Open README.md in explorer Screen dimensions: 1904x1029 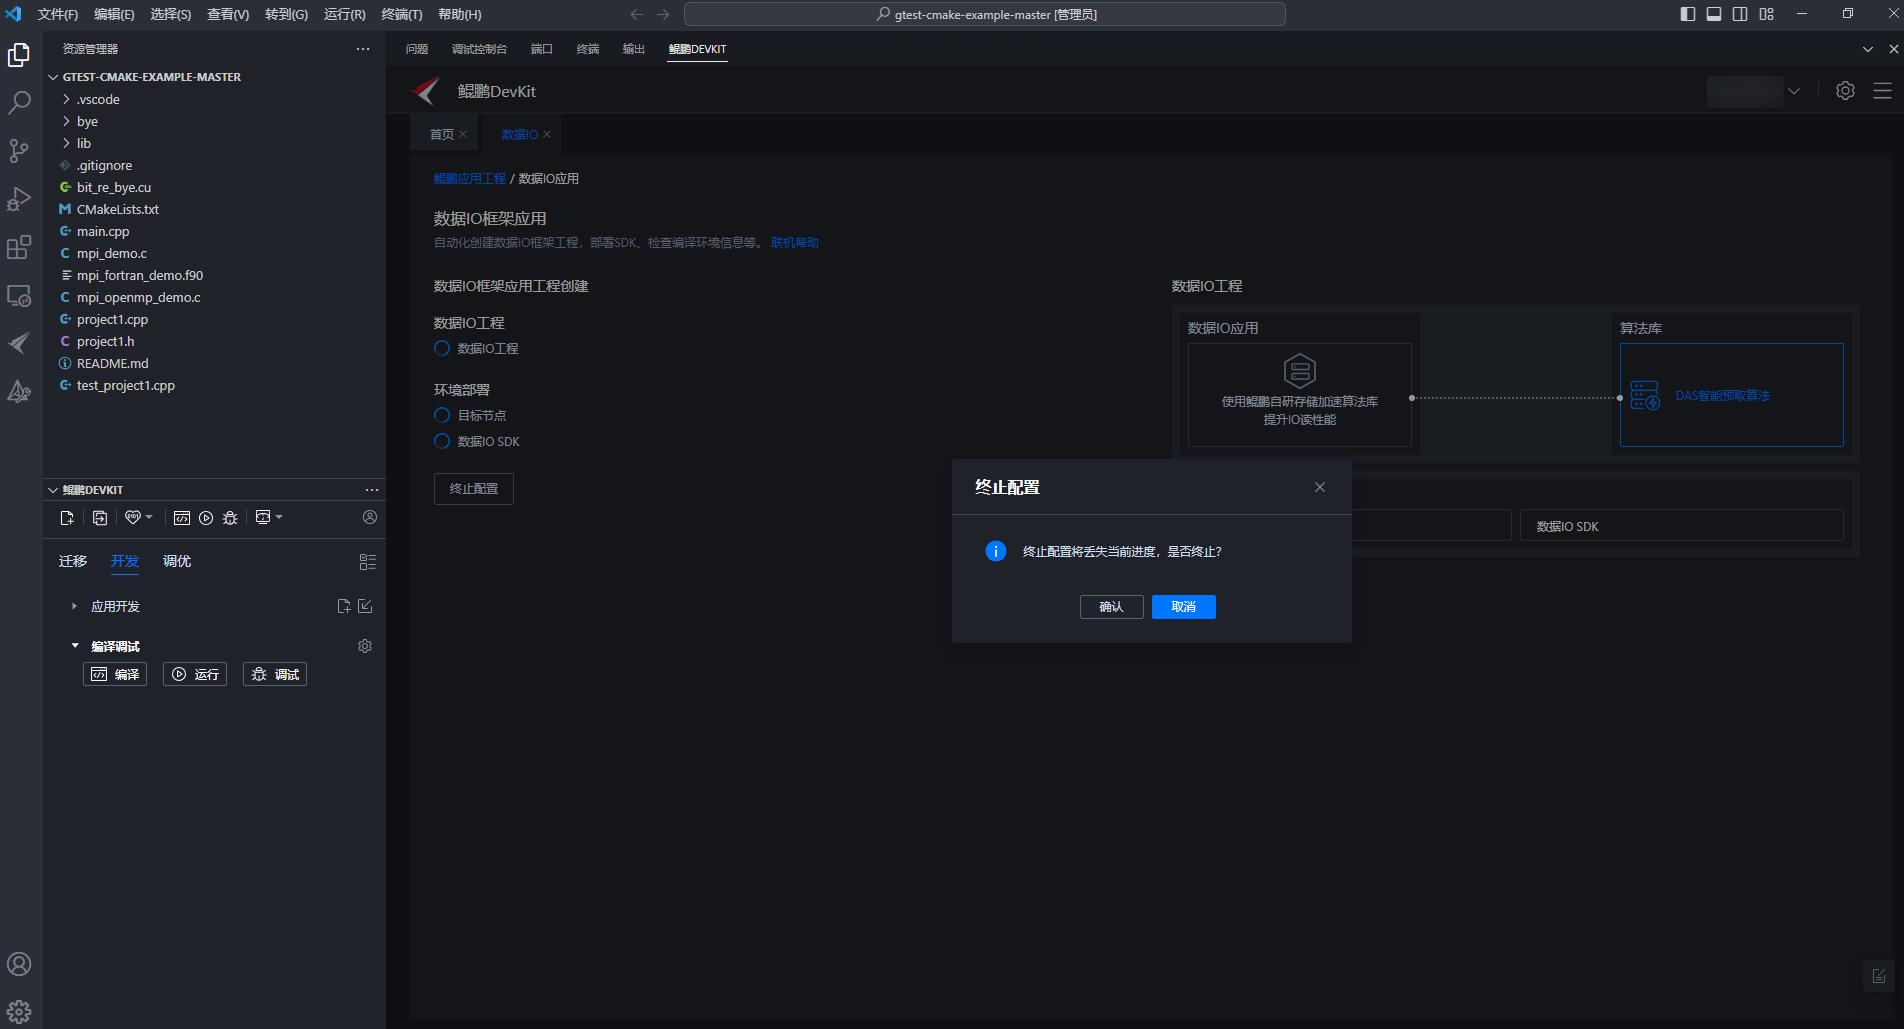(113, 363)
